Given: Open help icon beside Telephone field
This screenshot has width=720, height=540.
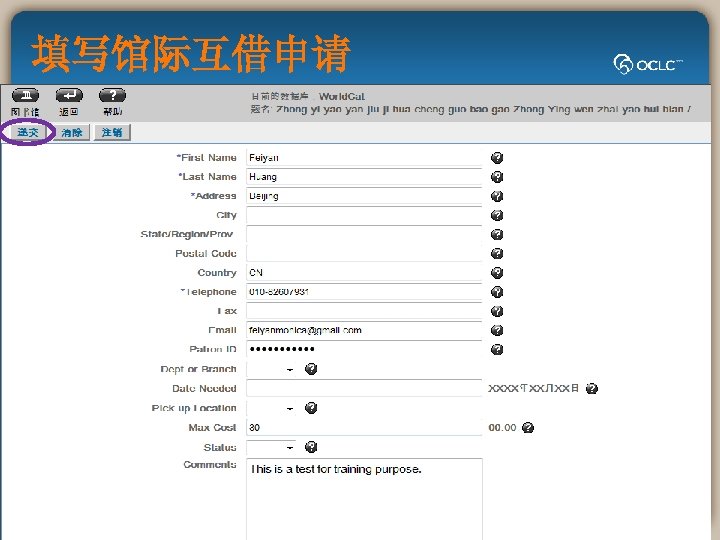Looking at the screenshot, I should pos(497,292).
